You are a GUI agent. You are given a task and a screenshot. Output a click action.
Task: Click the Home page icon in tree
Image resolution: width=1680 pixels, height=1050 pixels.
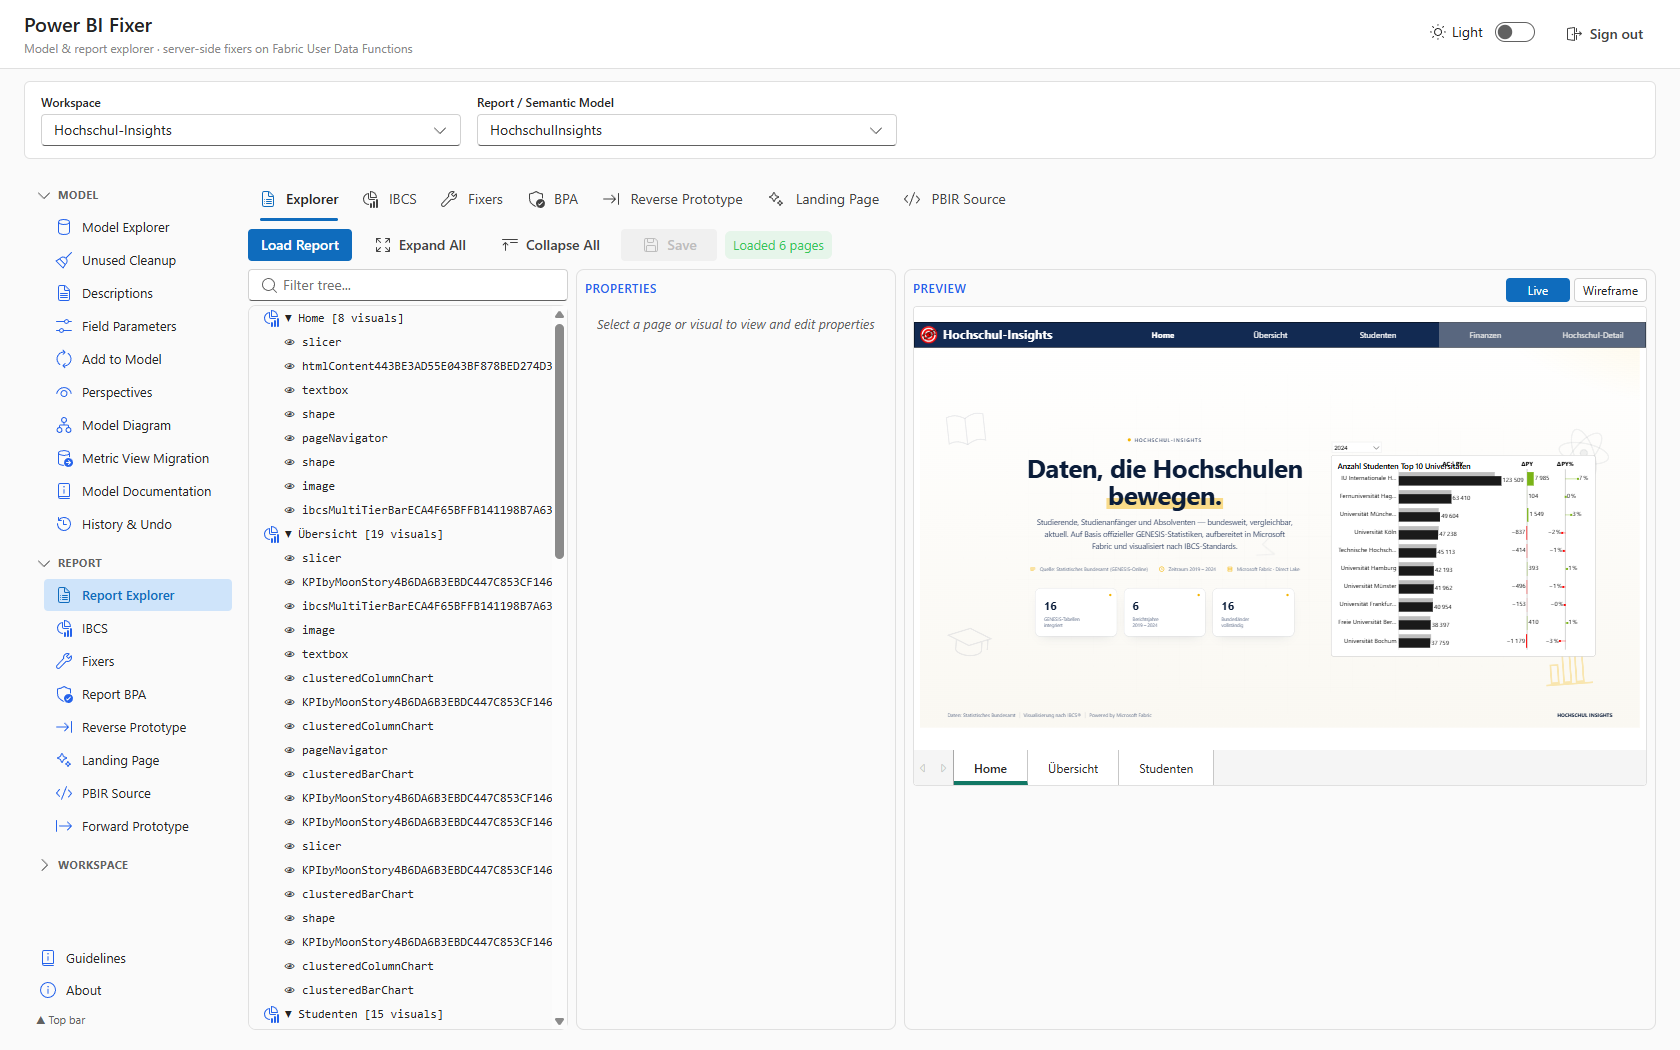[x=271, y=318]
